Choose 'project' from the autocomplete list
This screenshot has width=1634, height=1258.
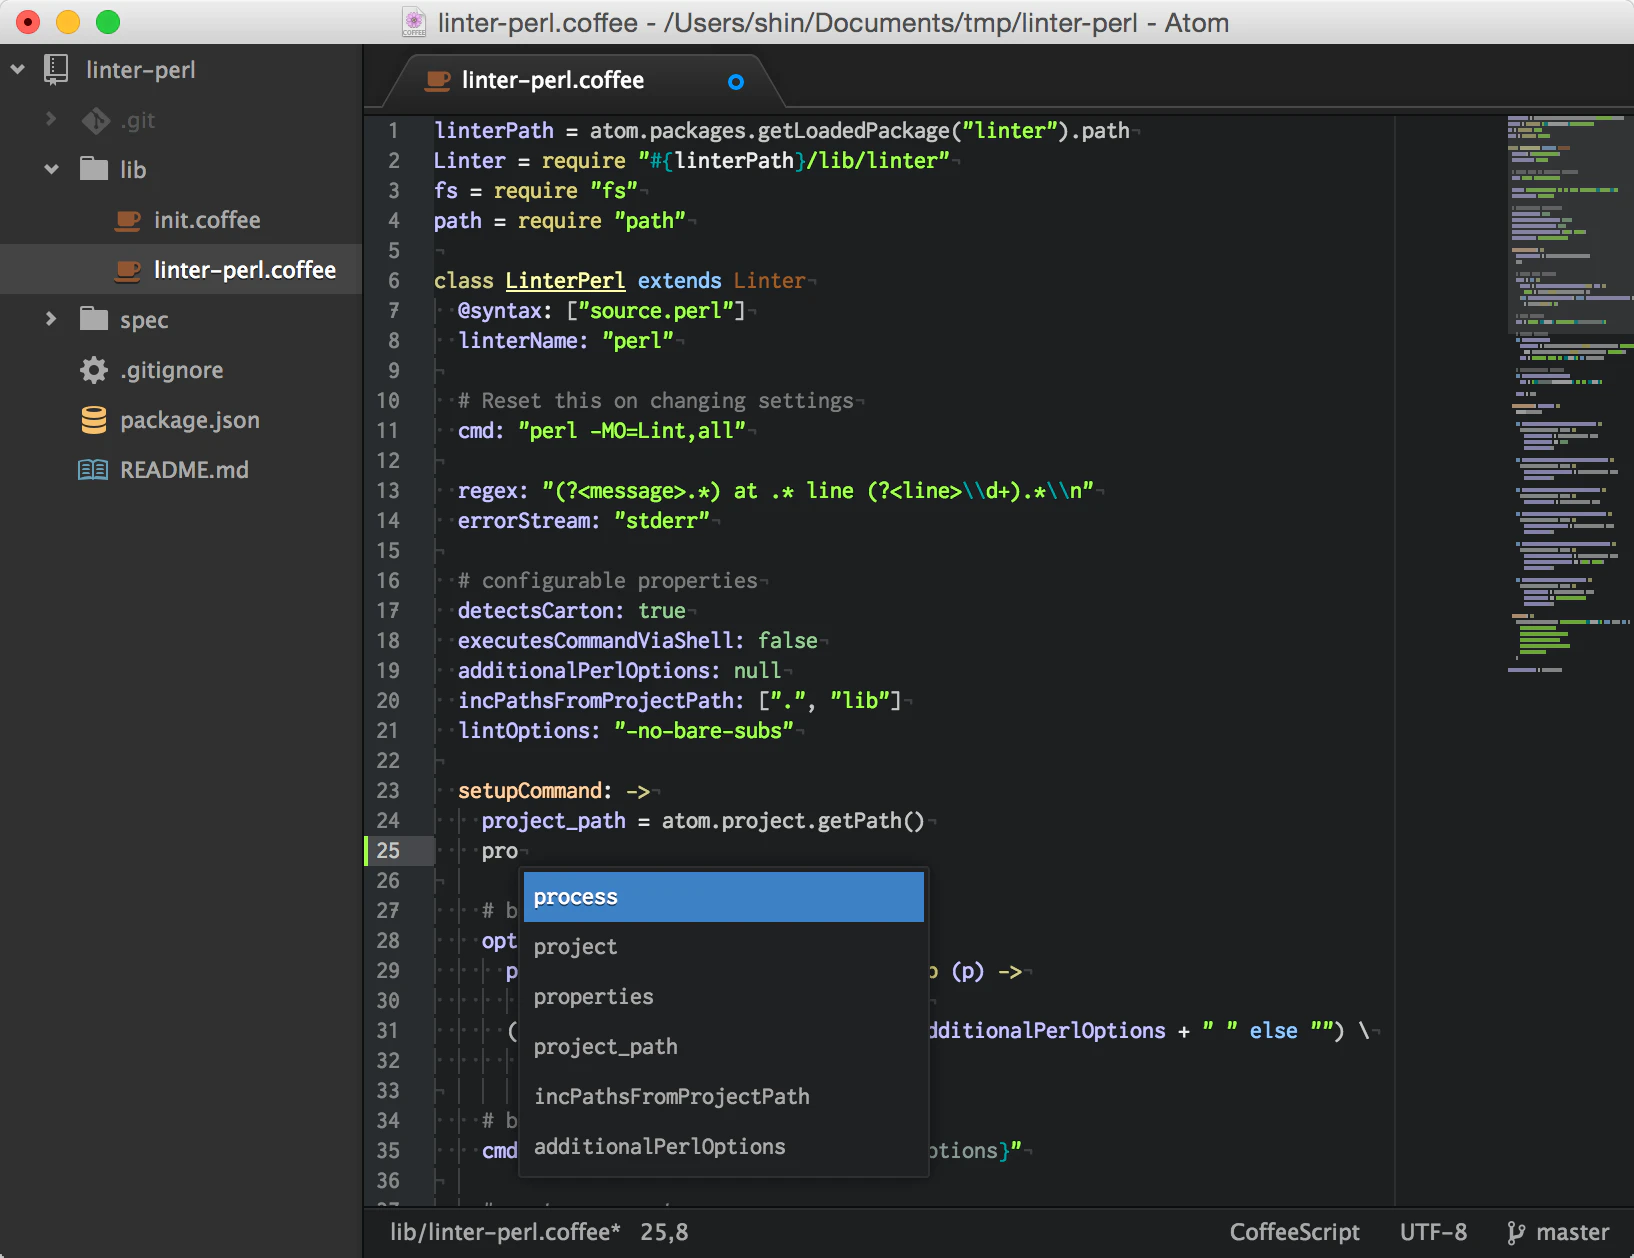(723, 947)
